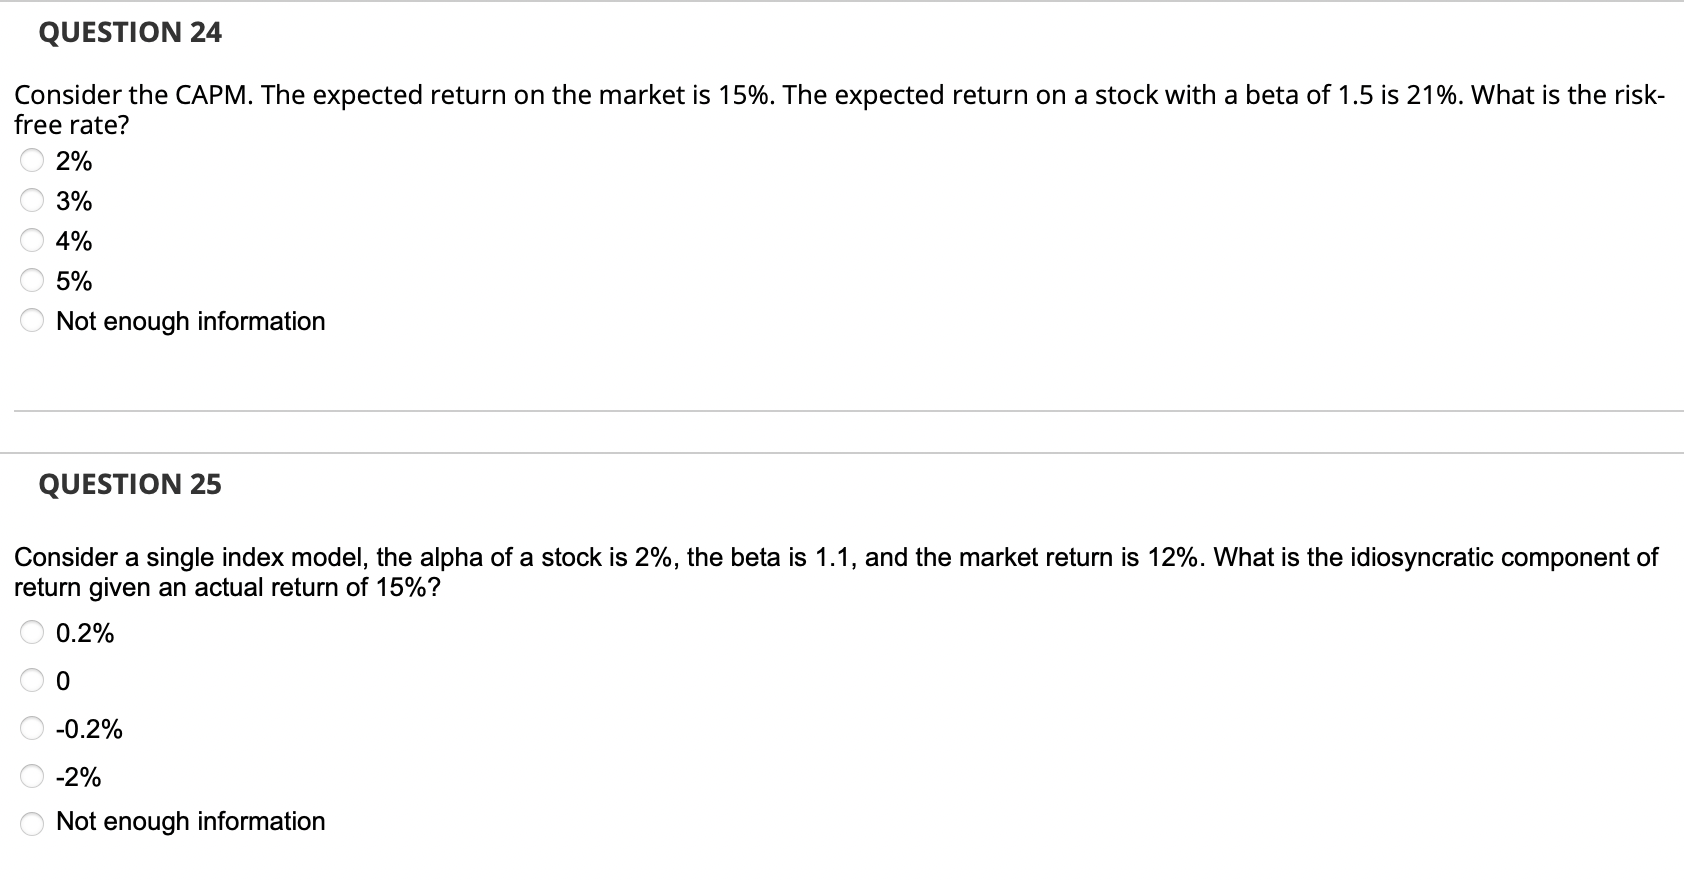
Task: Select the -0.2% answer for Question 25
Action: pos(33,728)
